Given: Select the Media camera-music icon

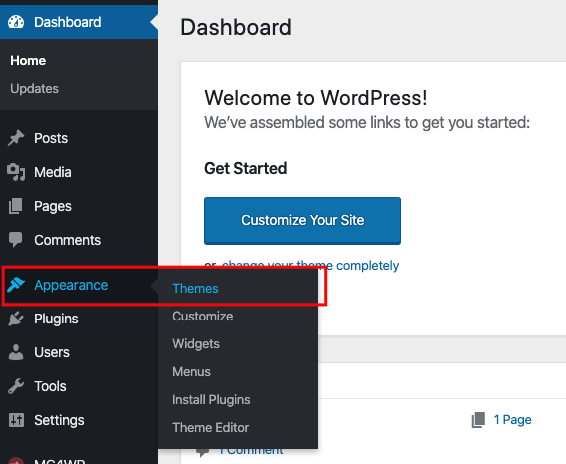Looking at the screenshot, I should coord(16,172).
